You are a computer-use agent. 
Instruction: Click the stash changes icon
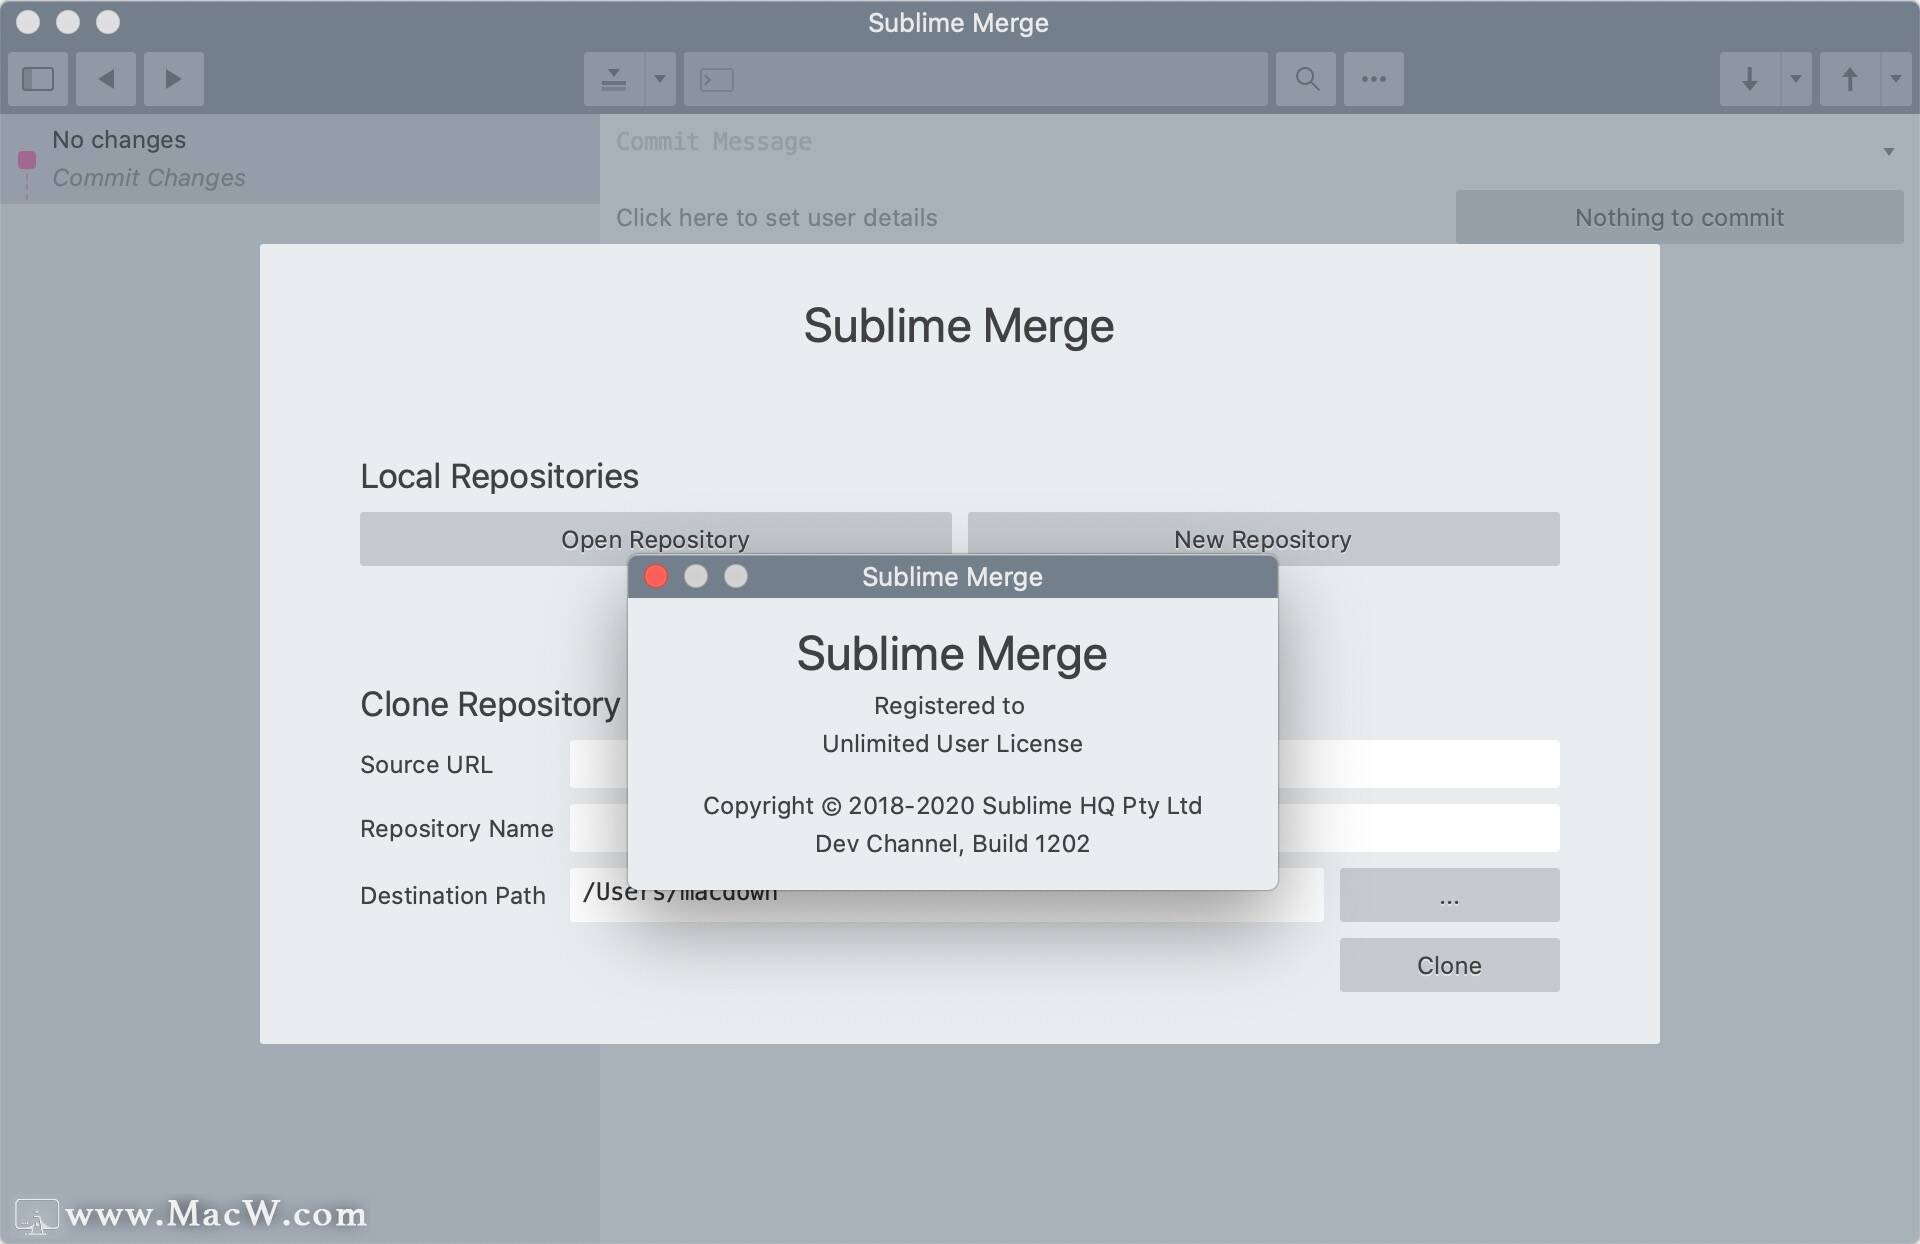coord(614,79)
